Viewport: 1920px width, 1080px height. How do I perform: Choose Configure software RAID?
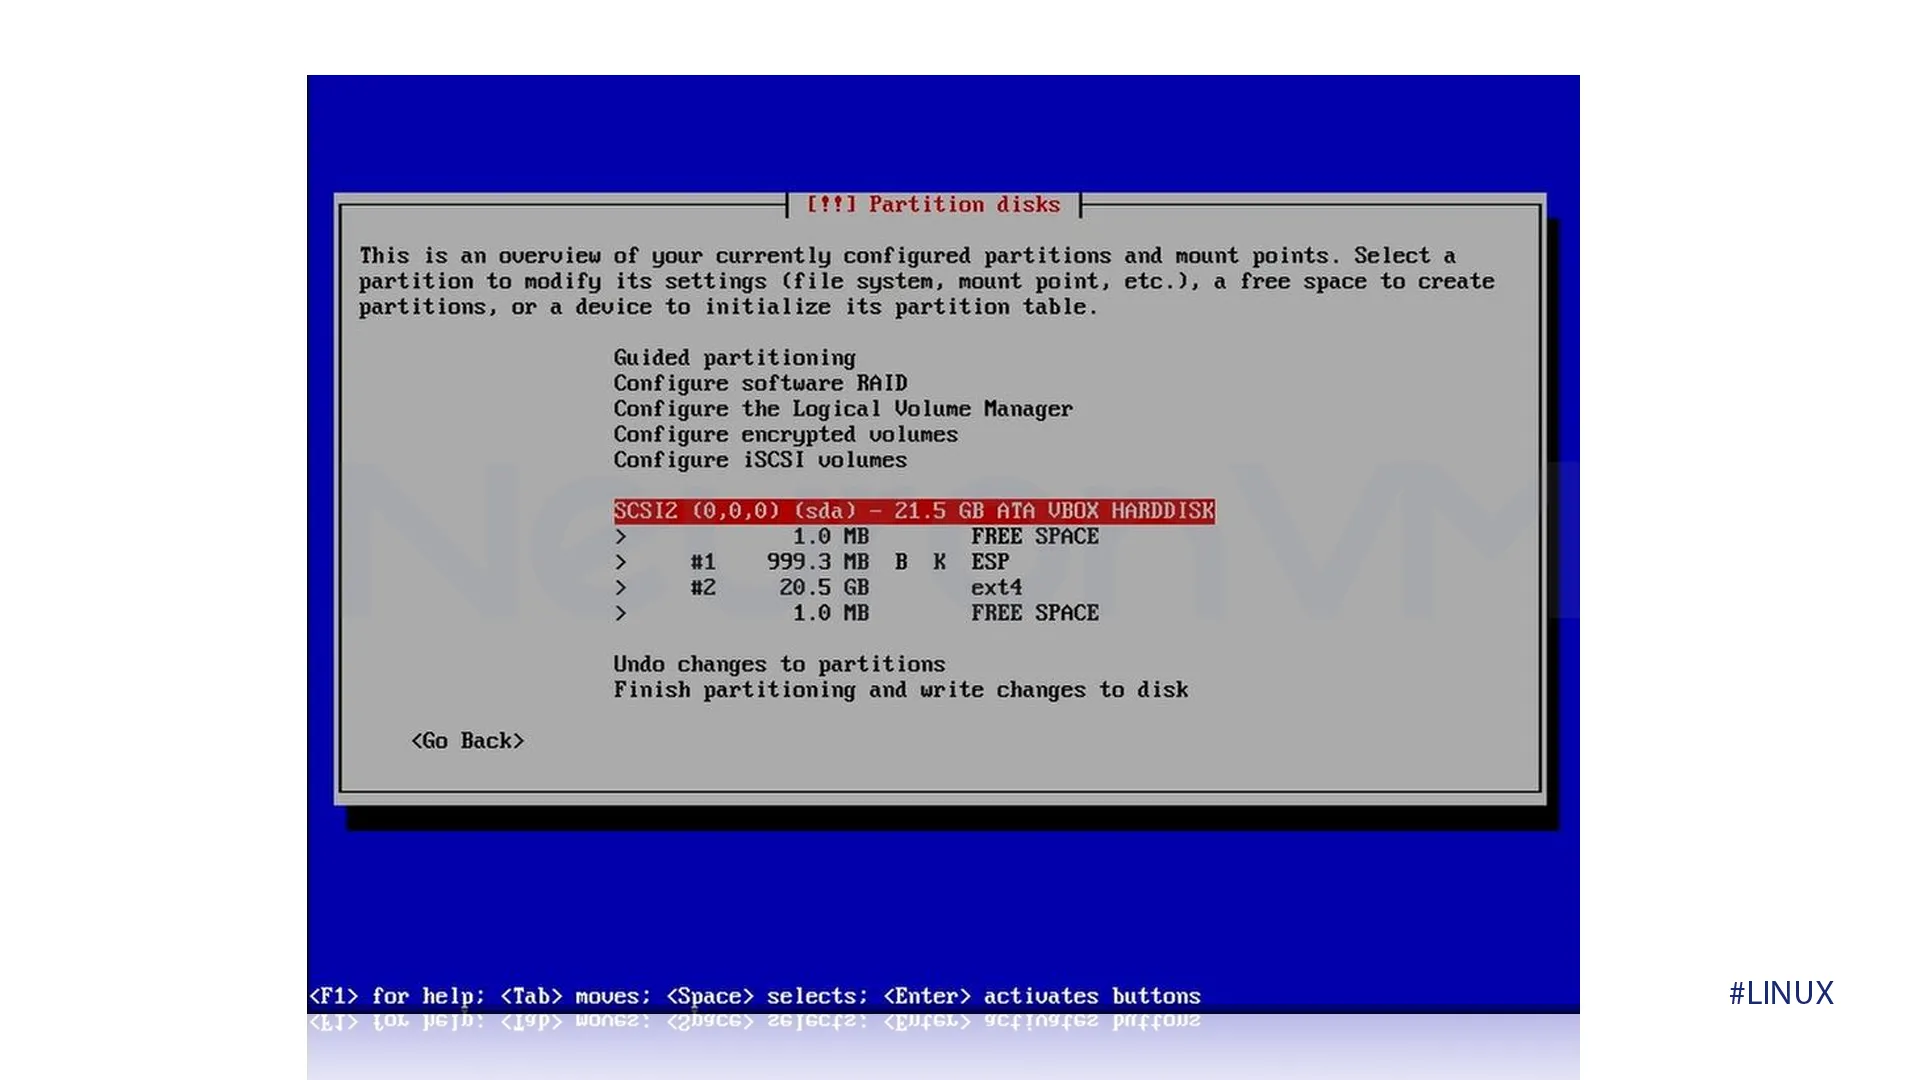tap(760, 383)
